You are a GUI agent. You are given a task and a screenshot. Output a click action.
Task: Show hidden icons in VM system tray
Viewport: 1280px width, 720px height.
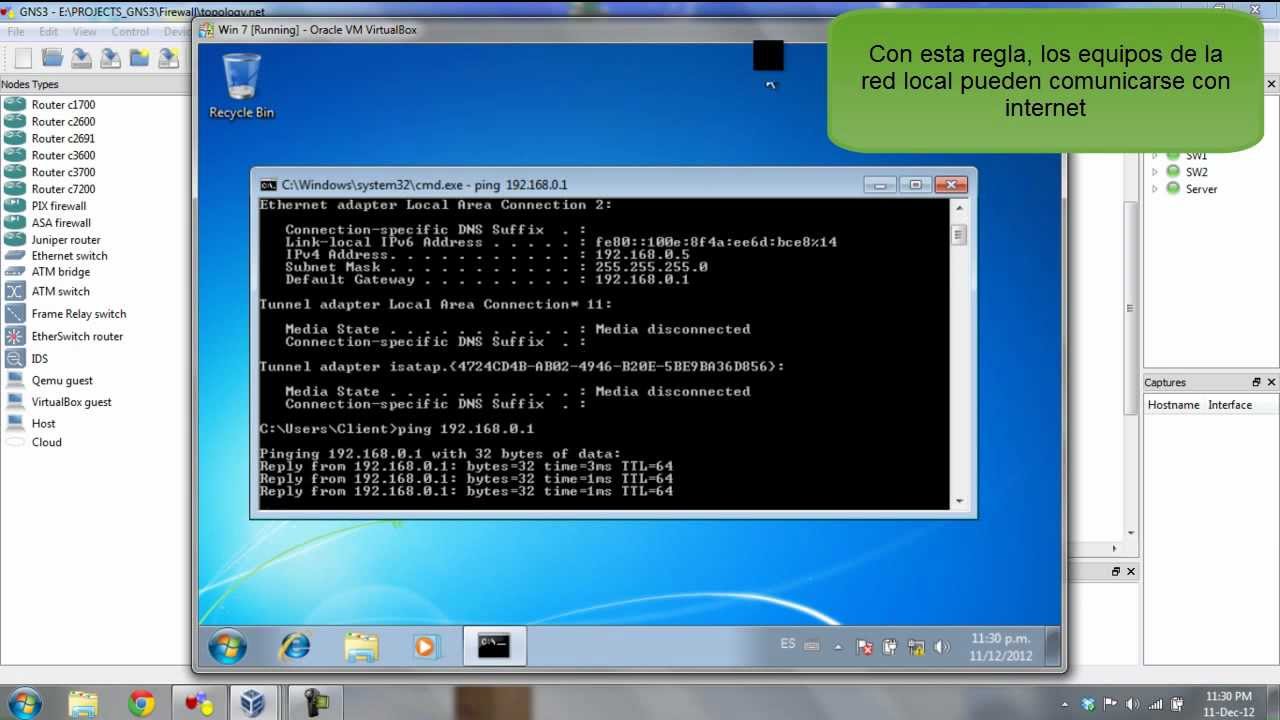click(838, 647)
